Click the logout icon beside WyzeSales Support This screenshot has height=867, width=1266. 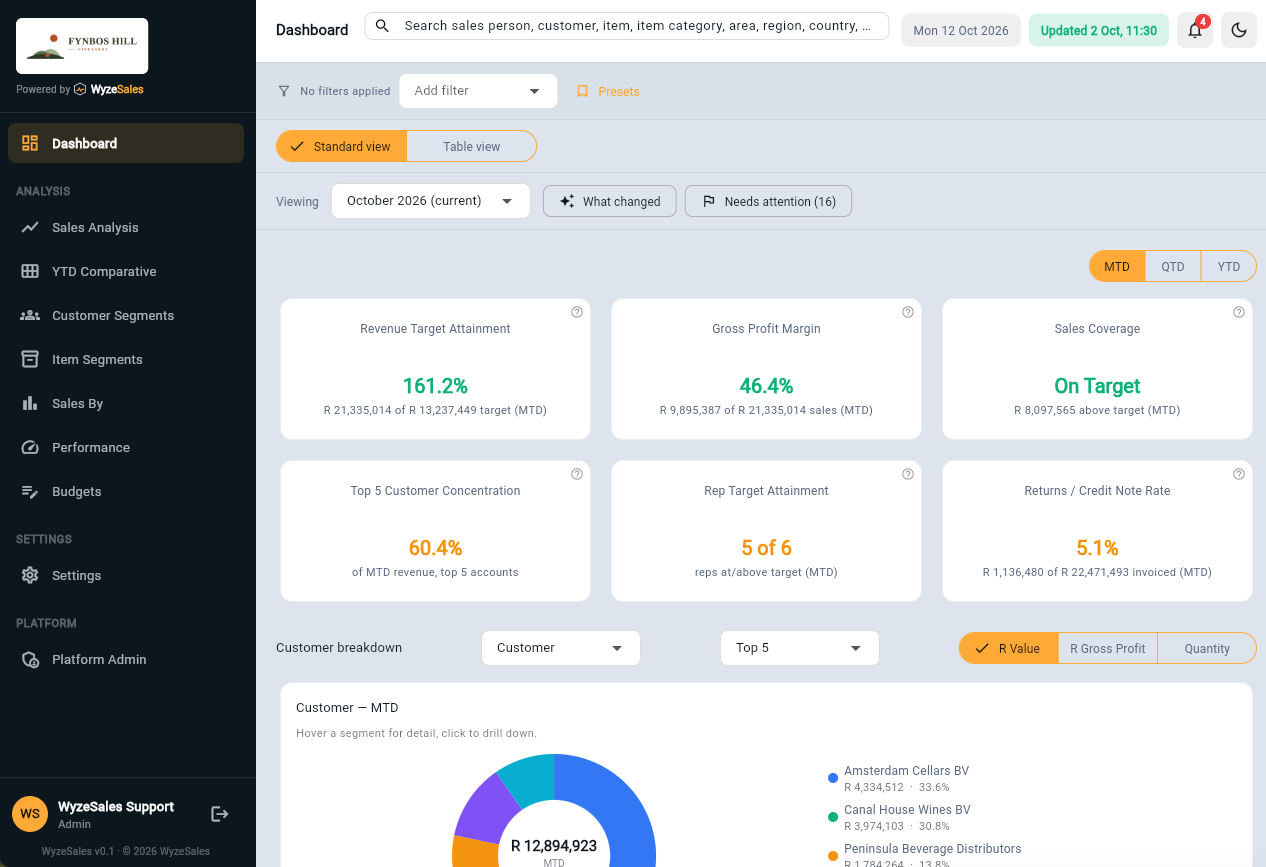(x=220, y=814)
